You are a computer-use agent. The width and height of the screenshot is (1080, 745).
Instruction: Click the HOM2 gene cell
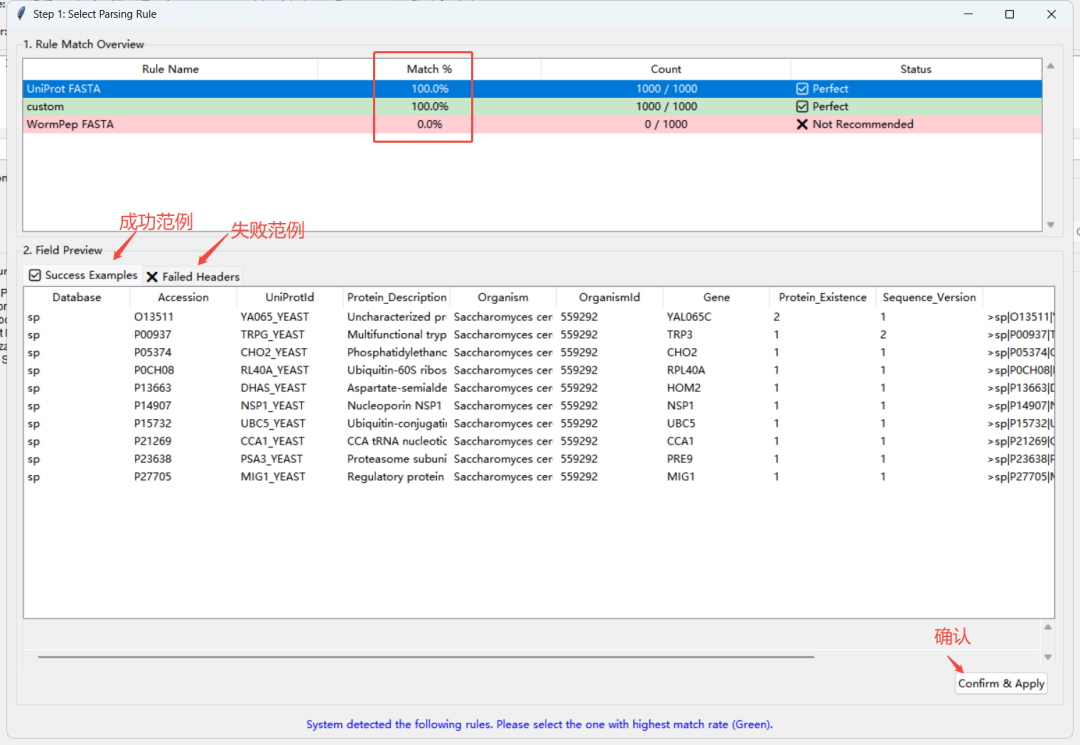[683, 388]
